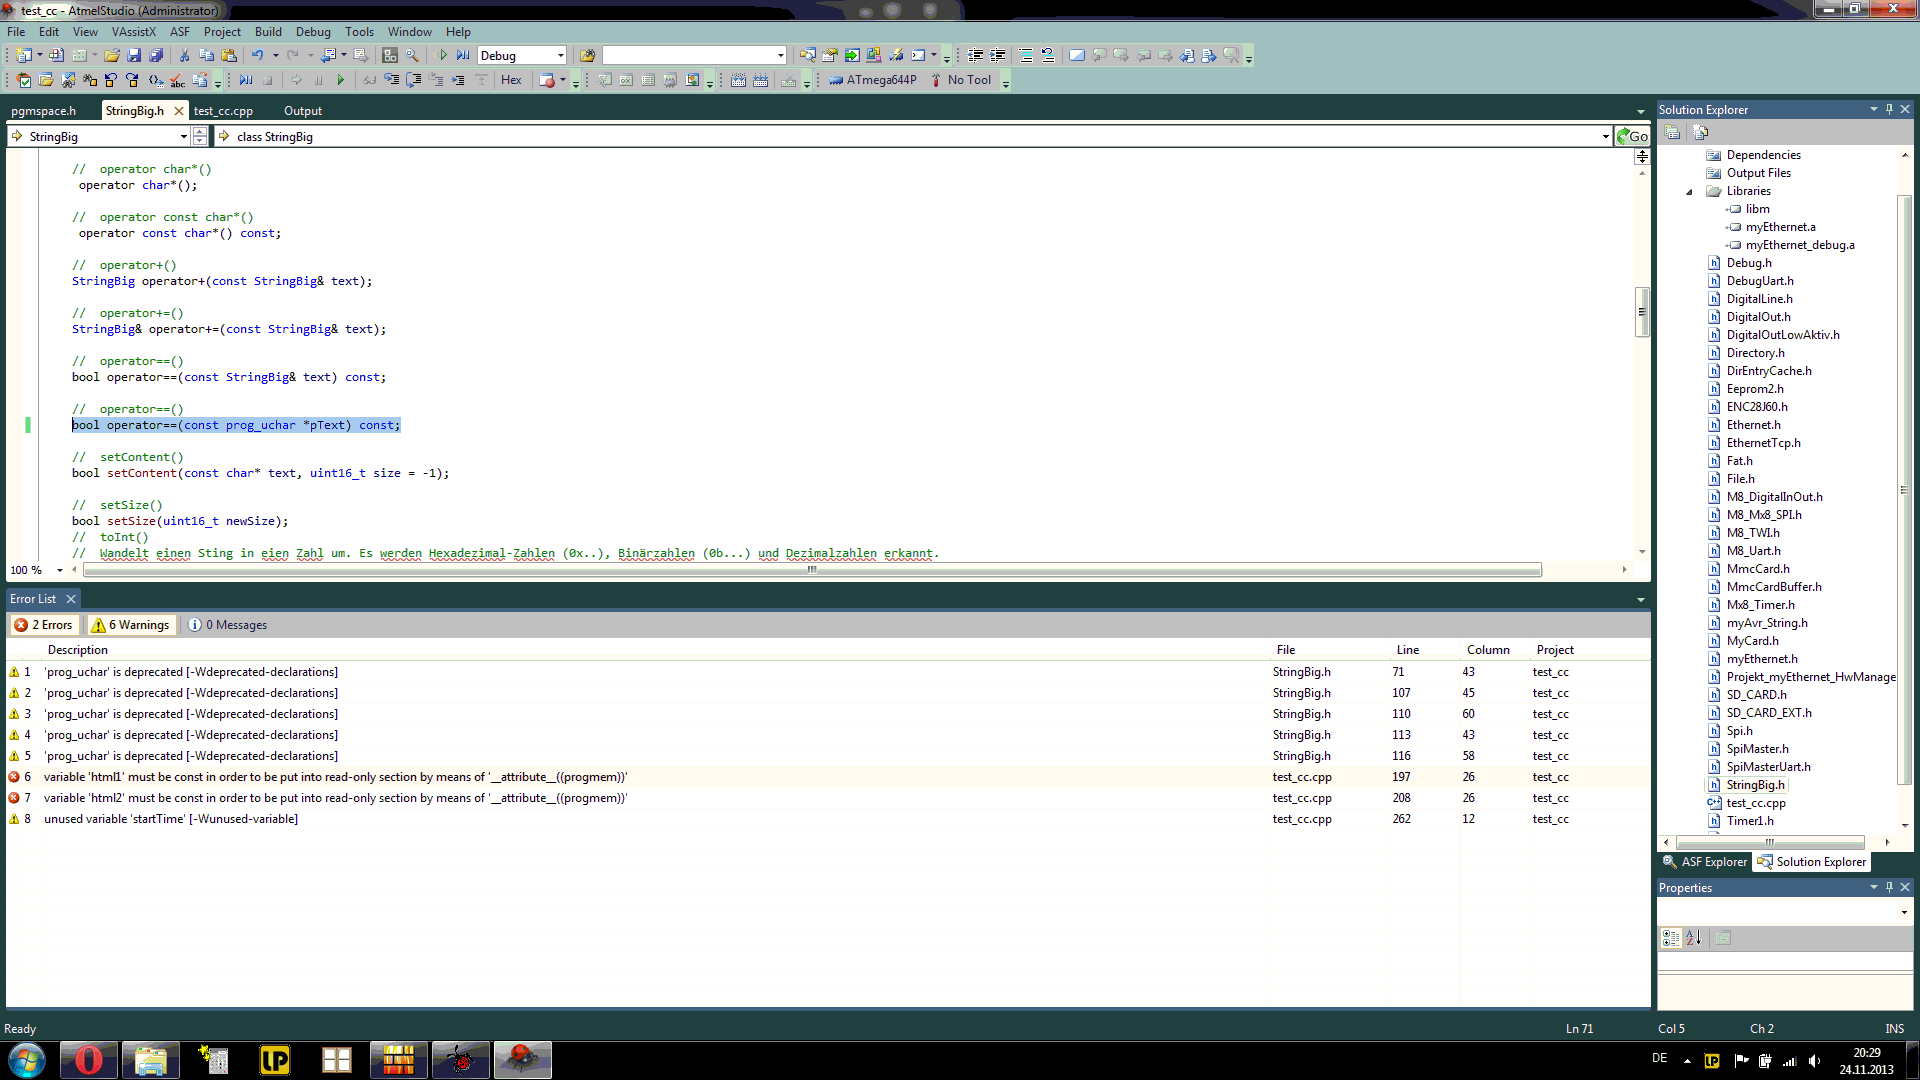
Task: Undo last edit with the Undo icon
Action: 258,55
